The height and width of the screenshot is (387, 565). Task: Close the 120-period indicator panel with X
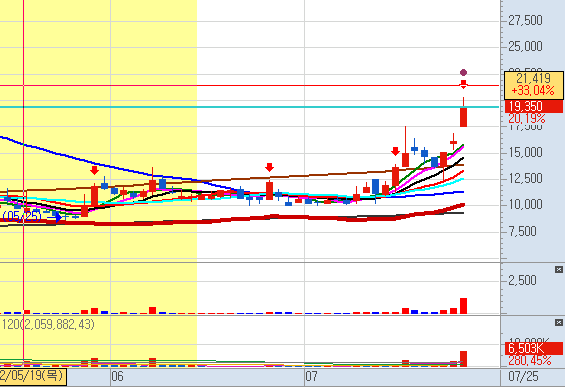559,322
